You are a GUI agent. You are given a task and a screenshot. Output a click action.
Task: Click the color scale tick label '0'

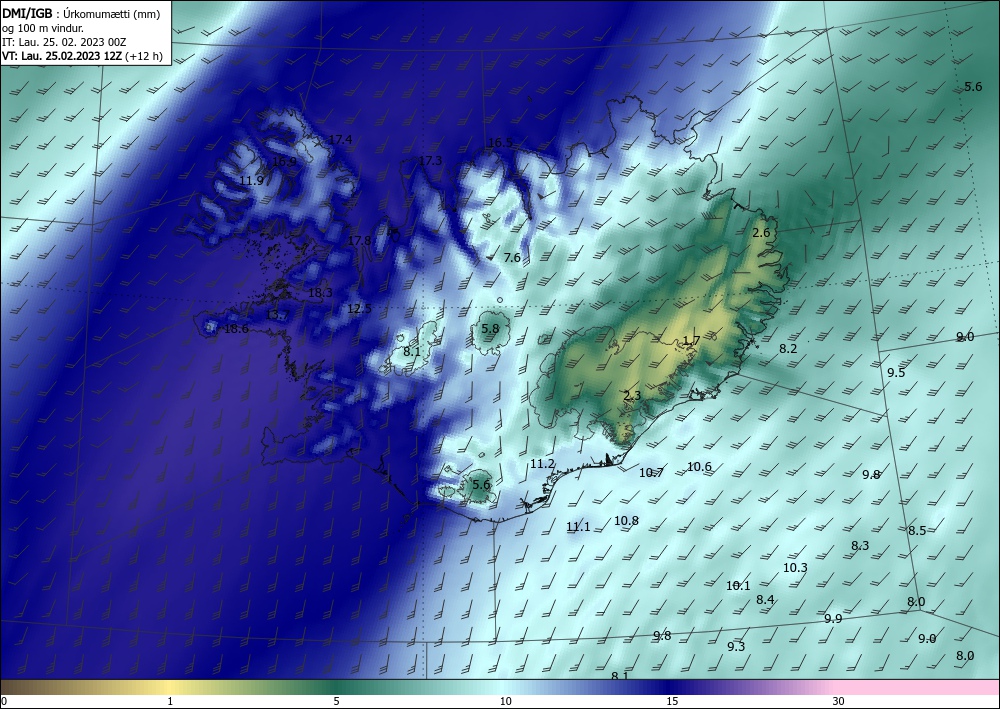tap(4, 701)
